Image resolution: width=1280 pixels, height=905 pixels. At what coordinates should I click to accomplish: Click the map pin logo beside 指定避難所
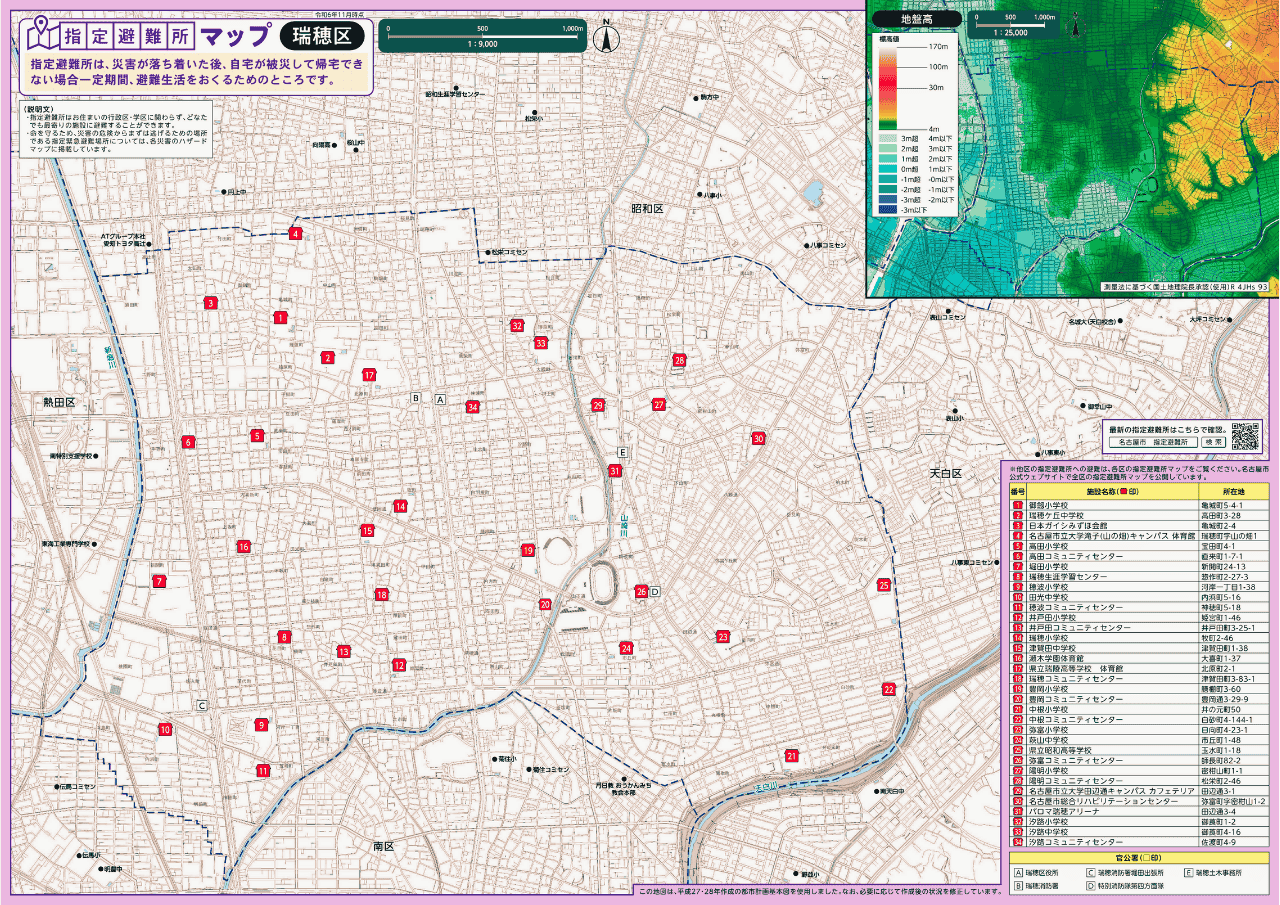coord(41,37)
